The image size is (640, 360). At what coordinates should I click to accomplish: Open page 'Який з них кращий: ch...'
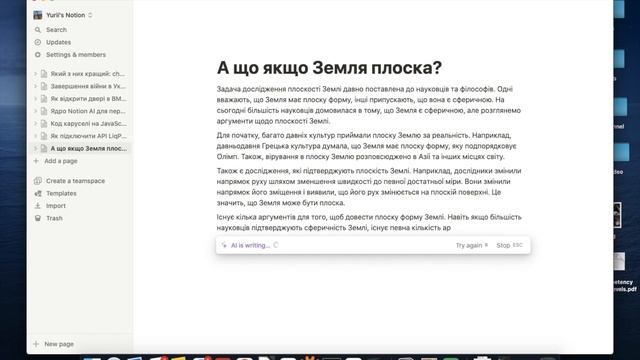coord(87,74)
